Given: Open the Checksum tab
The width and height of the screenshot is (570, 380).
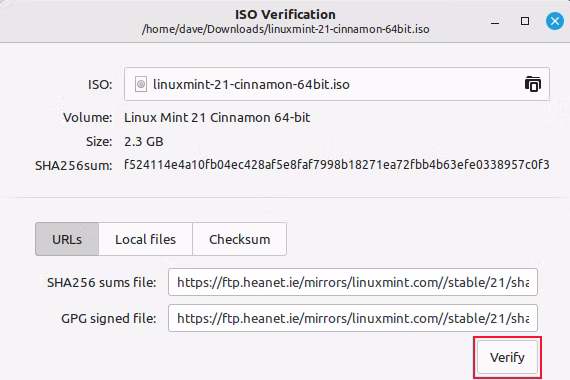Looking at the screenshot, I should [x=240, y=239].
